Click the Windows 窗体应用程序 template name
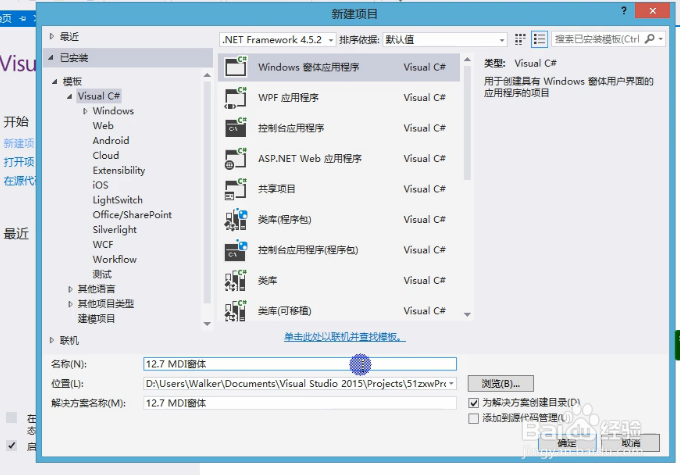Viewport: 680px width, 475px height. click(309, 67)
